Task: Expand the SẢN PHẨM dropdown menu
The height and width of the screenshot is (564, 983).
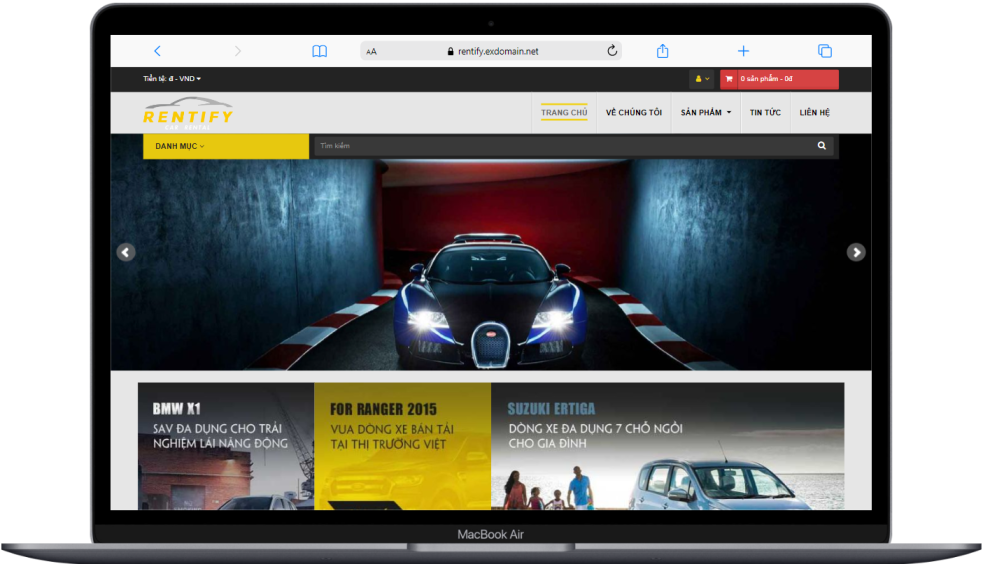Action: point(706,113)
